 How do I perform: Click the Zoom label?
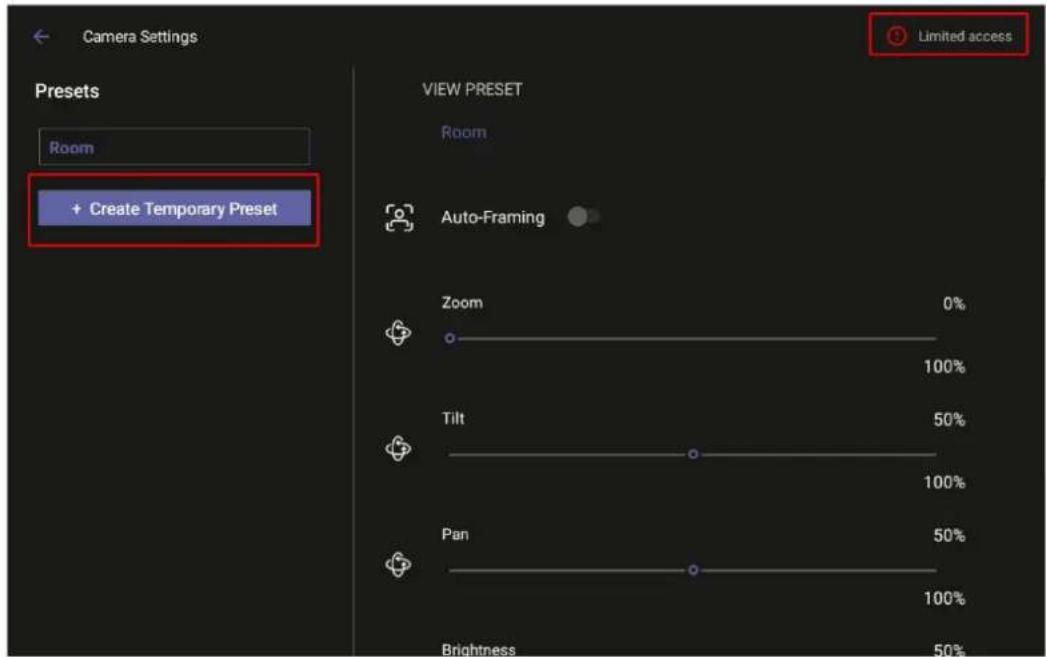tap(462, 303)
